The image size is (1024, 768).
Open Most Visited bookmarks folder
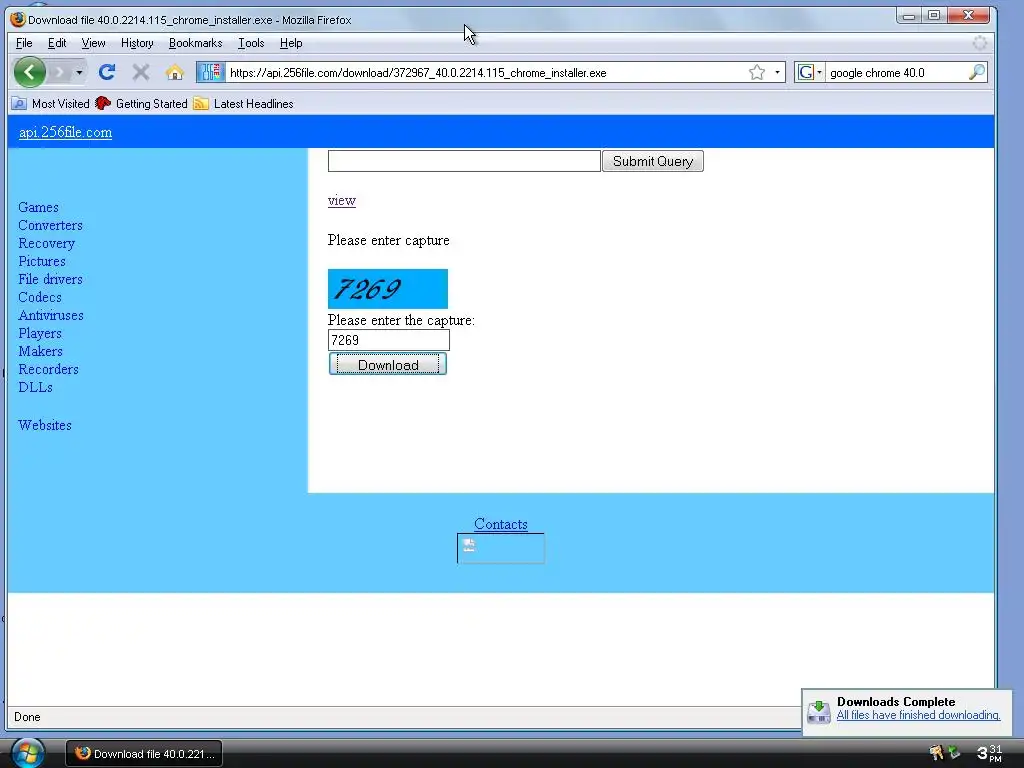(x=51, y=104)
